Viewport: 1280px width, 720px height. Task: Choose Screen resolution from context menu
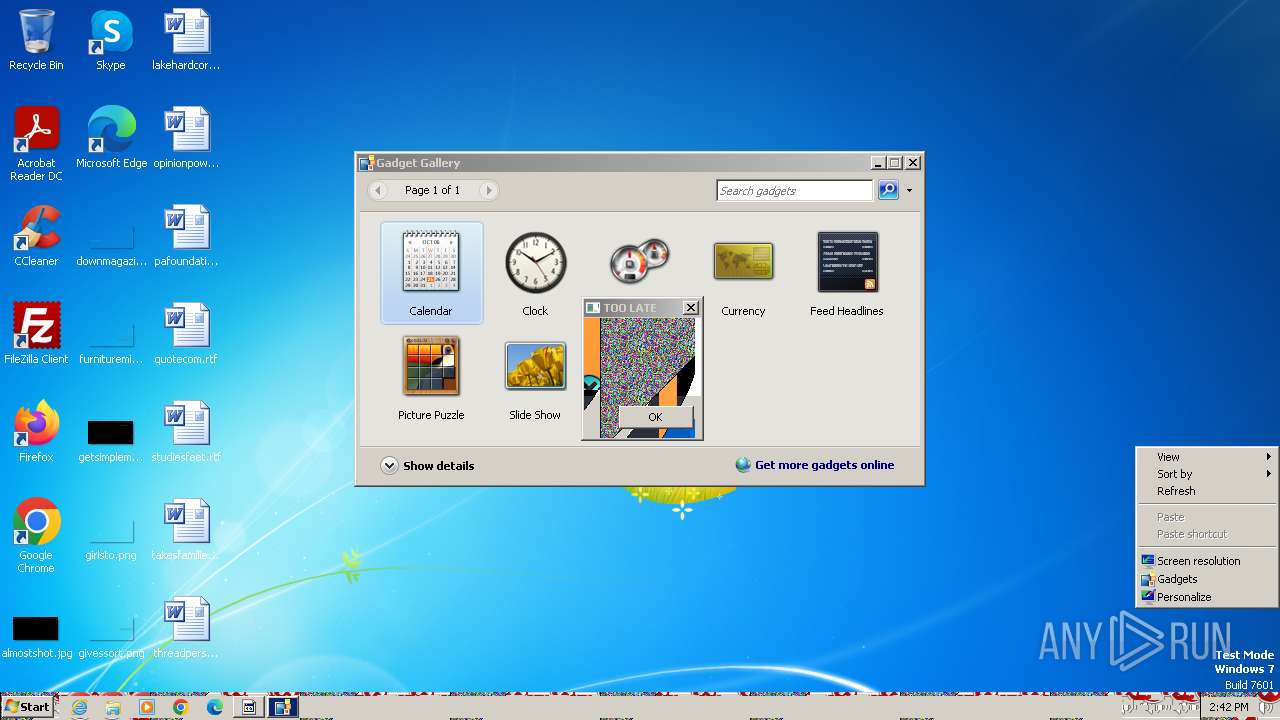(1207, 561)
